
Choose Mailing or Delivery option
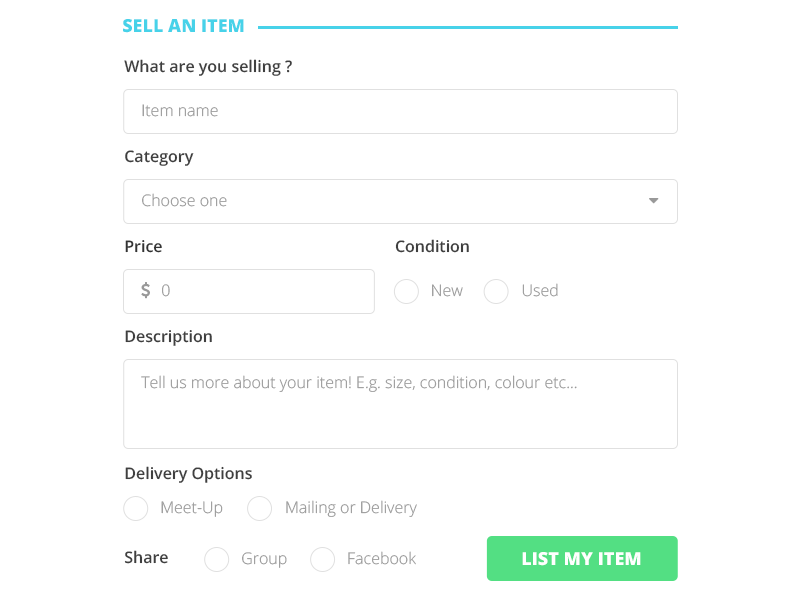(260, 508)
